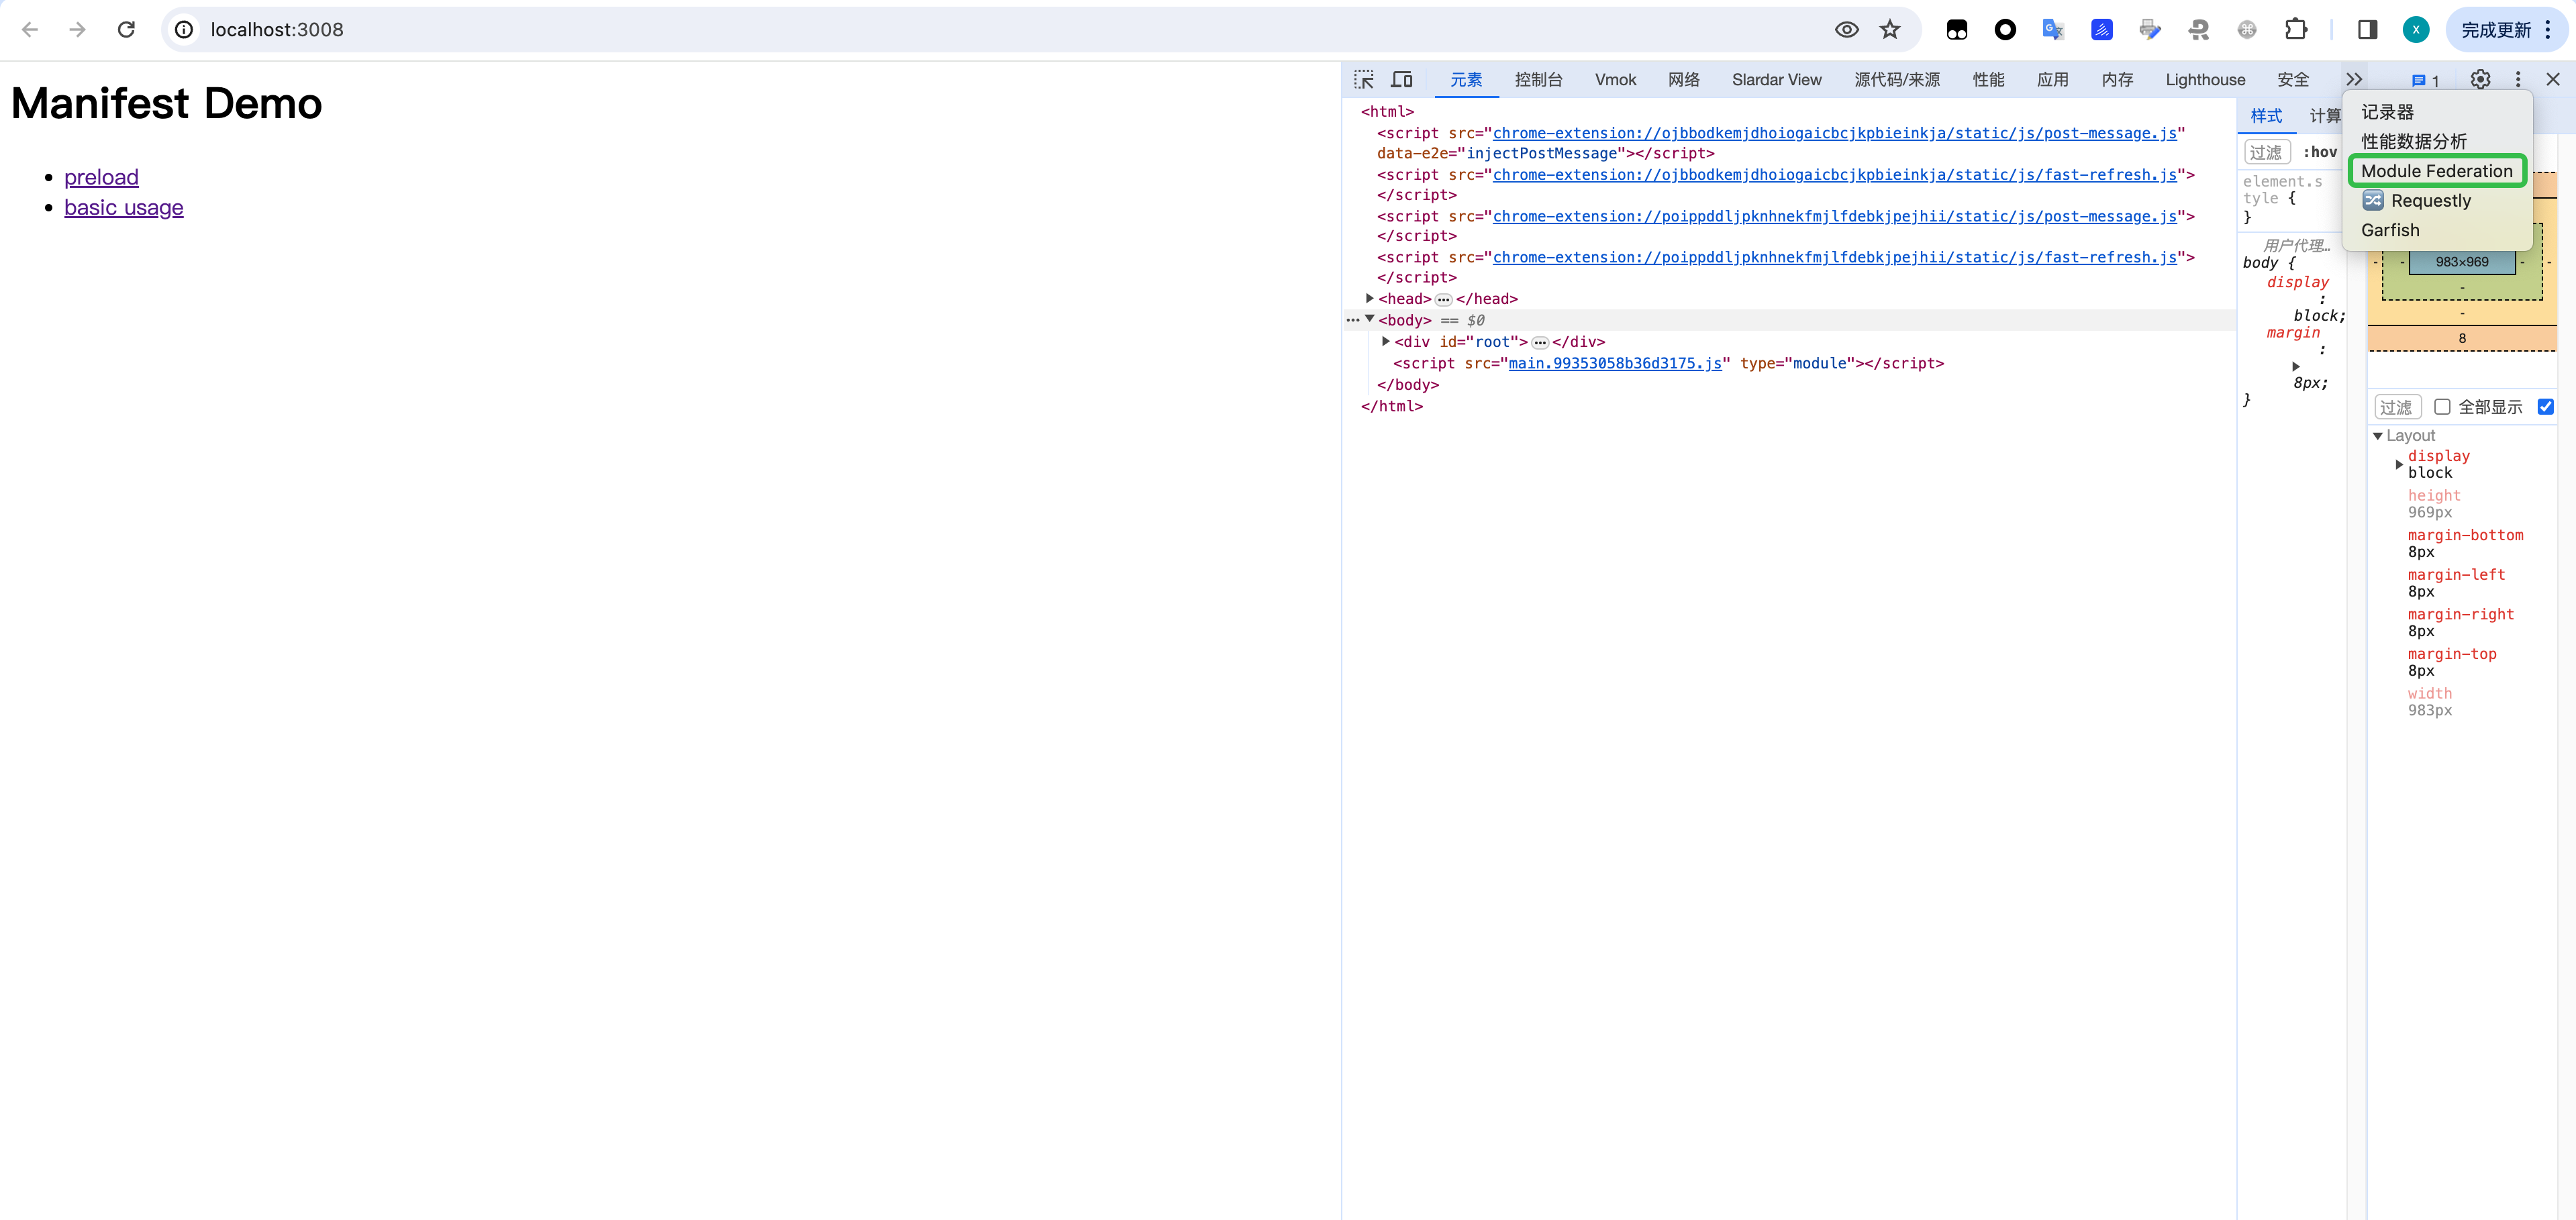The width and height of the screenshot is (2576, 1220).
Task: Click the styles 过滤 filter input
Action: coord(2266,152)
